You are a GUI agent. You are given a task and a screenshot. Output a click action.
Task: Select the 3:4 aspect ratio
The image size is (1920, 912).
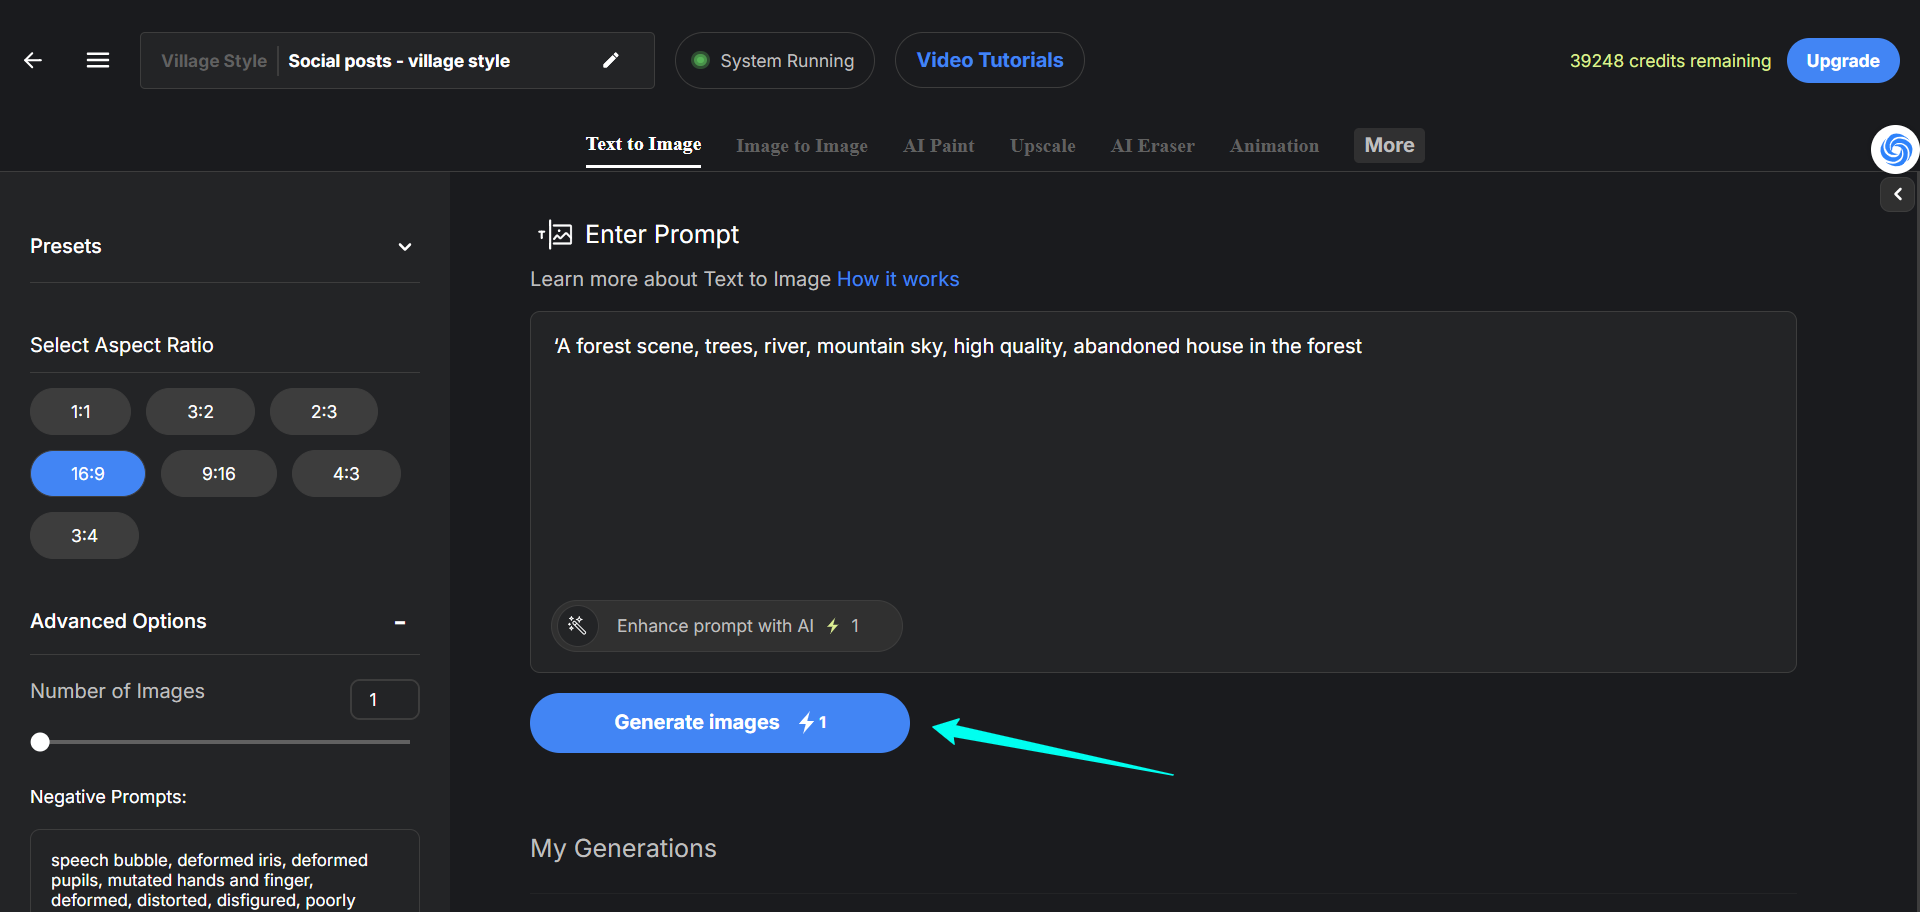84,536
